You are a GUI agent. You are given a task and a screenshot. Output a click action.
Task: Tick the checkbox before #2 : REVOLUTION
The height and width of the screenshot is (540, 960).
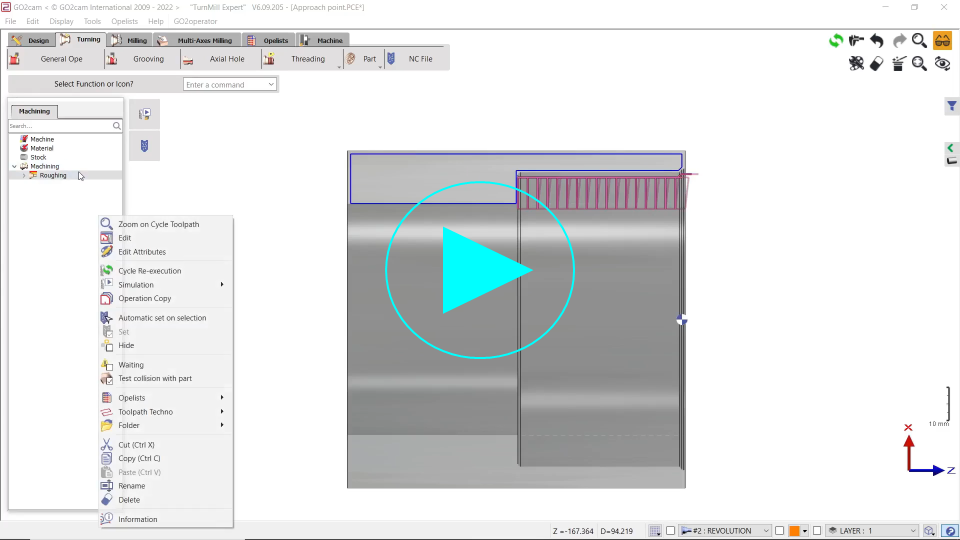671,531
